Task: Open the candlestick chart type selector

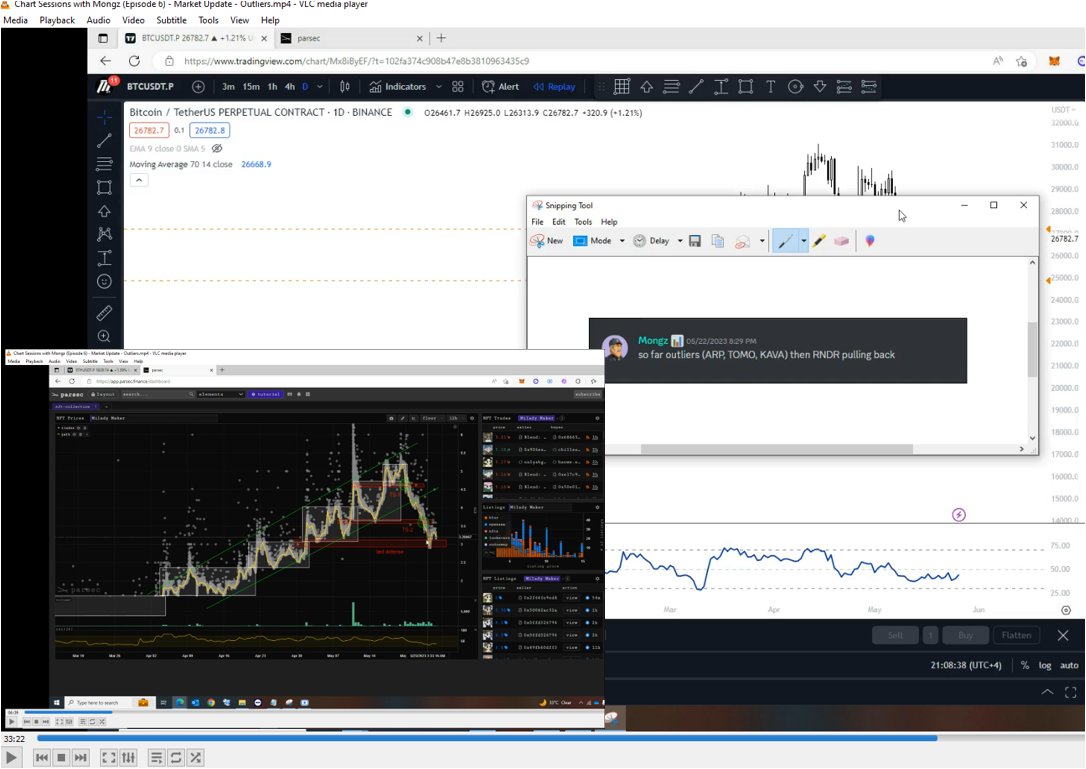Action: (344, 87)
